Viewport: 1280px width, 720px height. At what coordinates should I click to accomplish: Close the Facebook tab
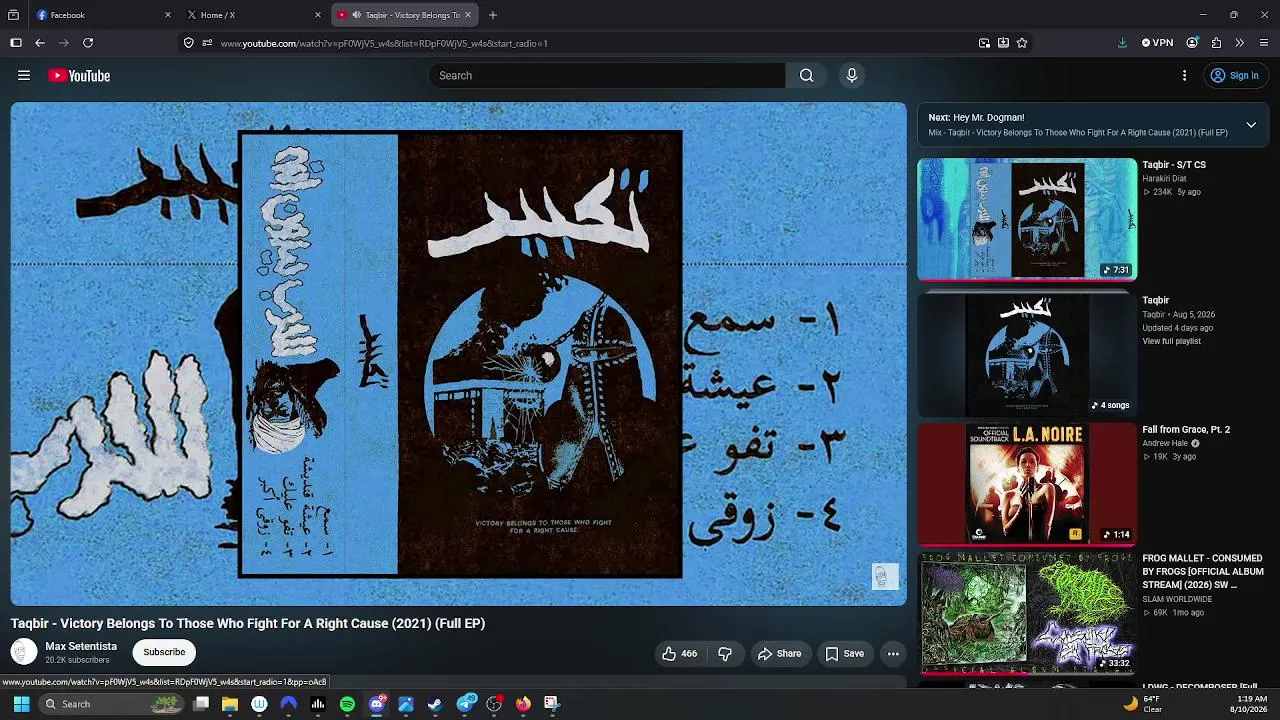(x=168, y=15)
